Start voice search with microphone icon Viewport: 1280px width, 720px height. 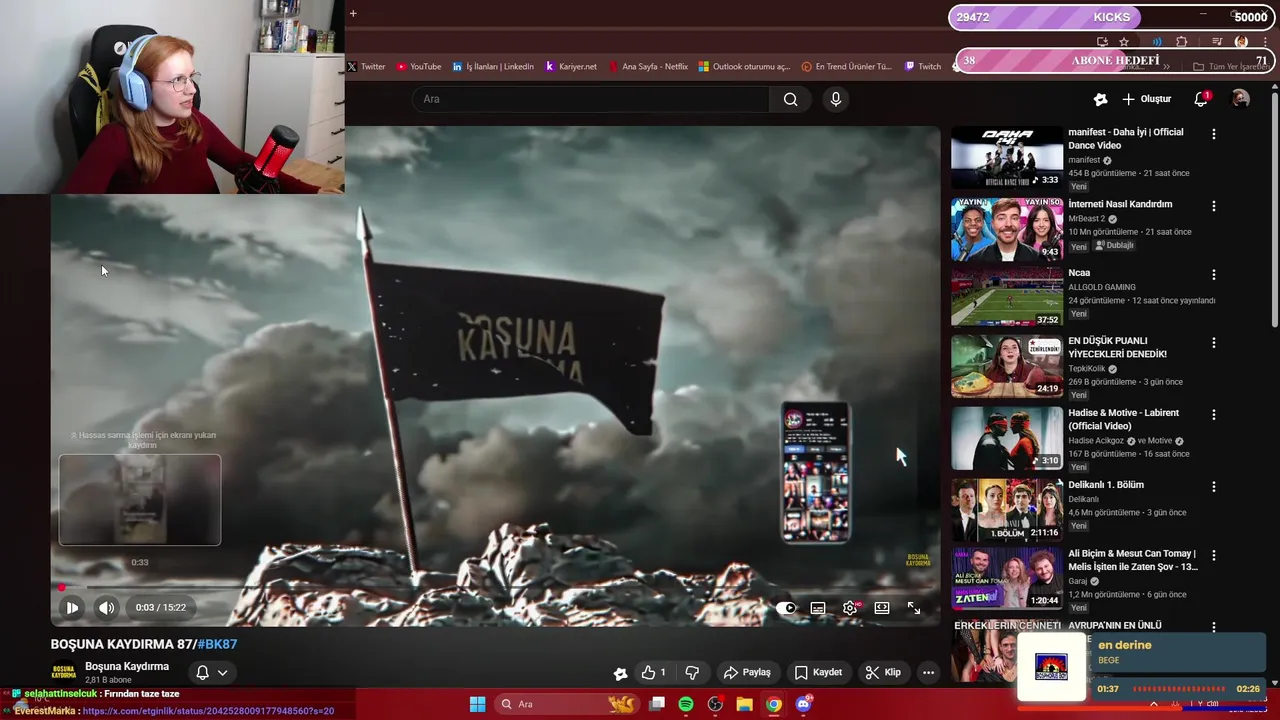[x=836, y=99]
